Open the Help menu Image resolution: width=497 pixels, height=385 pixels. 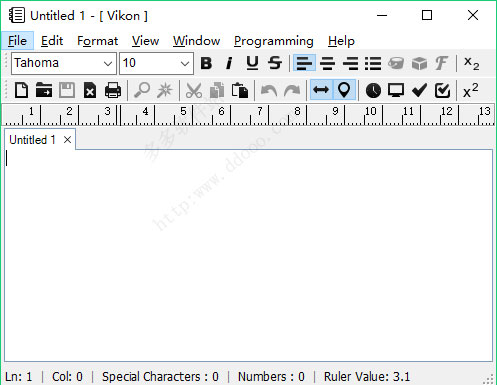tap(341, 41)
